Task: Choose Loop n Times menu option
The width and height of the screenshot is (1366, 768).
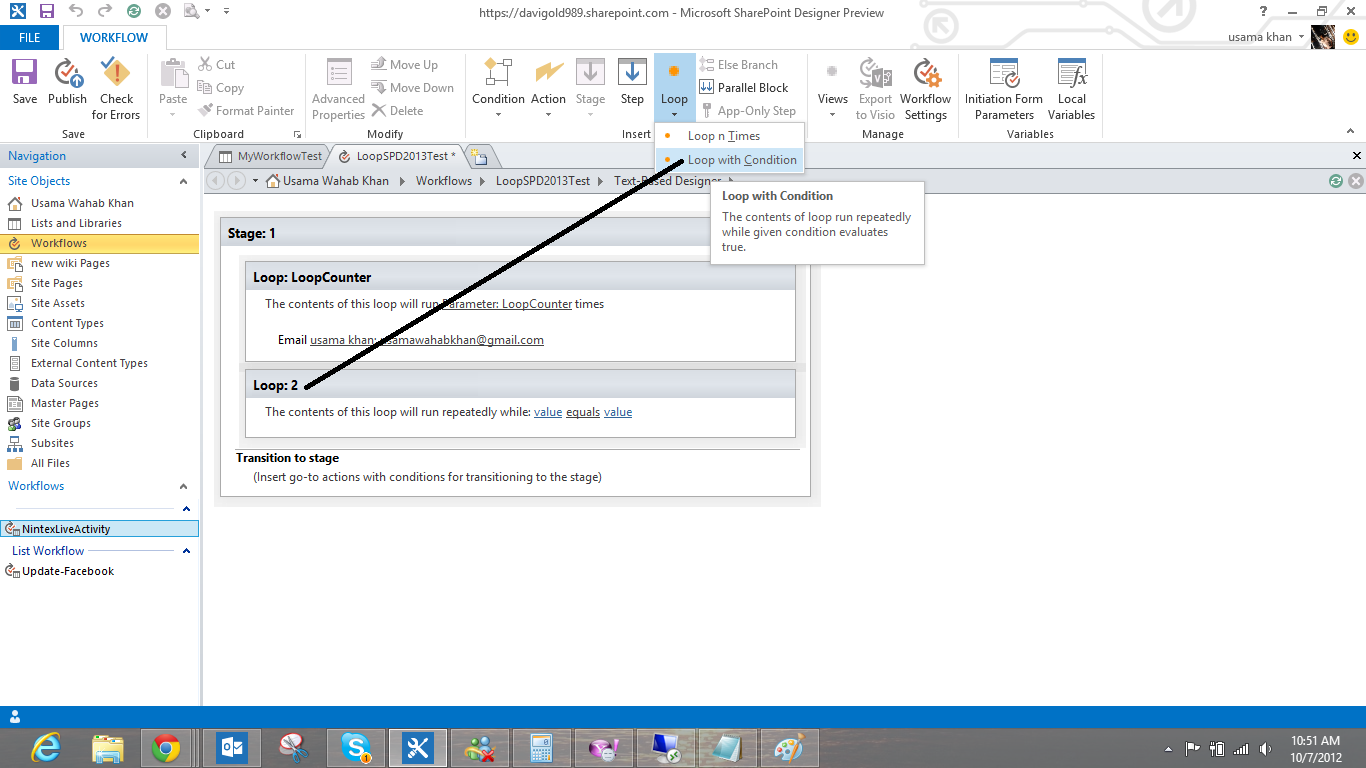Action: (x=729, y=136)
